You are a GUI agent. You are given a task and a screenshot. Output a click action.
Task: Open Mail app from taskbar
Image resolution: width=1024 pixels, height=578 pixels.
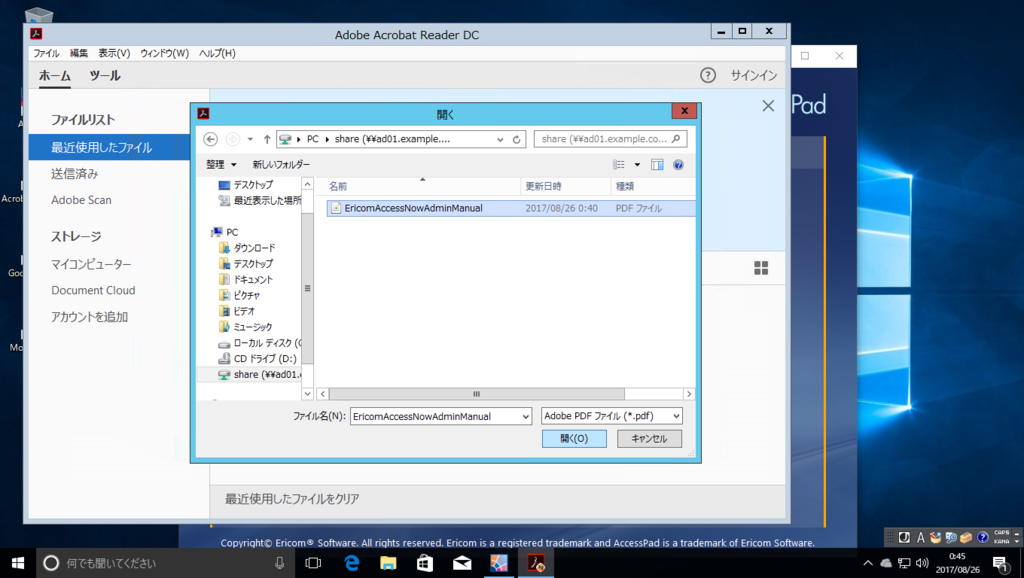pyautogui.click(x=462, y=563)
